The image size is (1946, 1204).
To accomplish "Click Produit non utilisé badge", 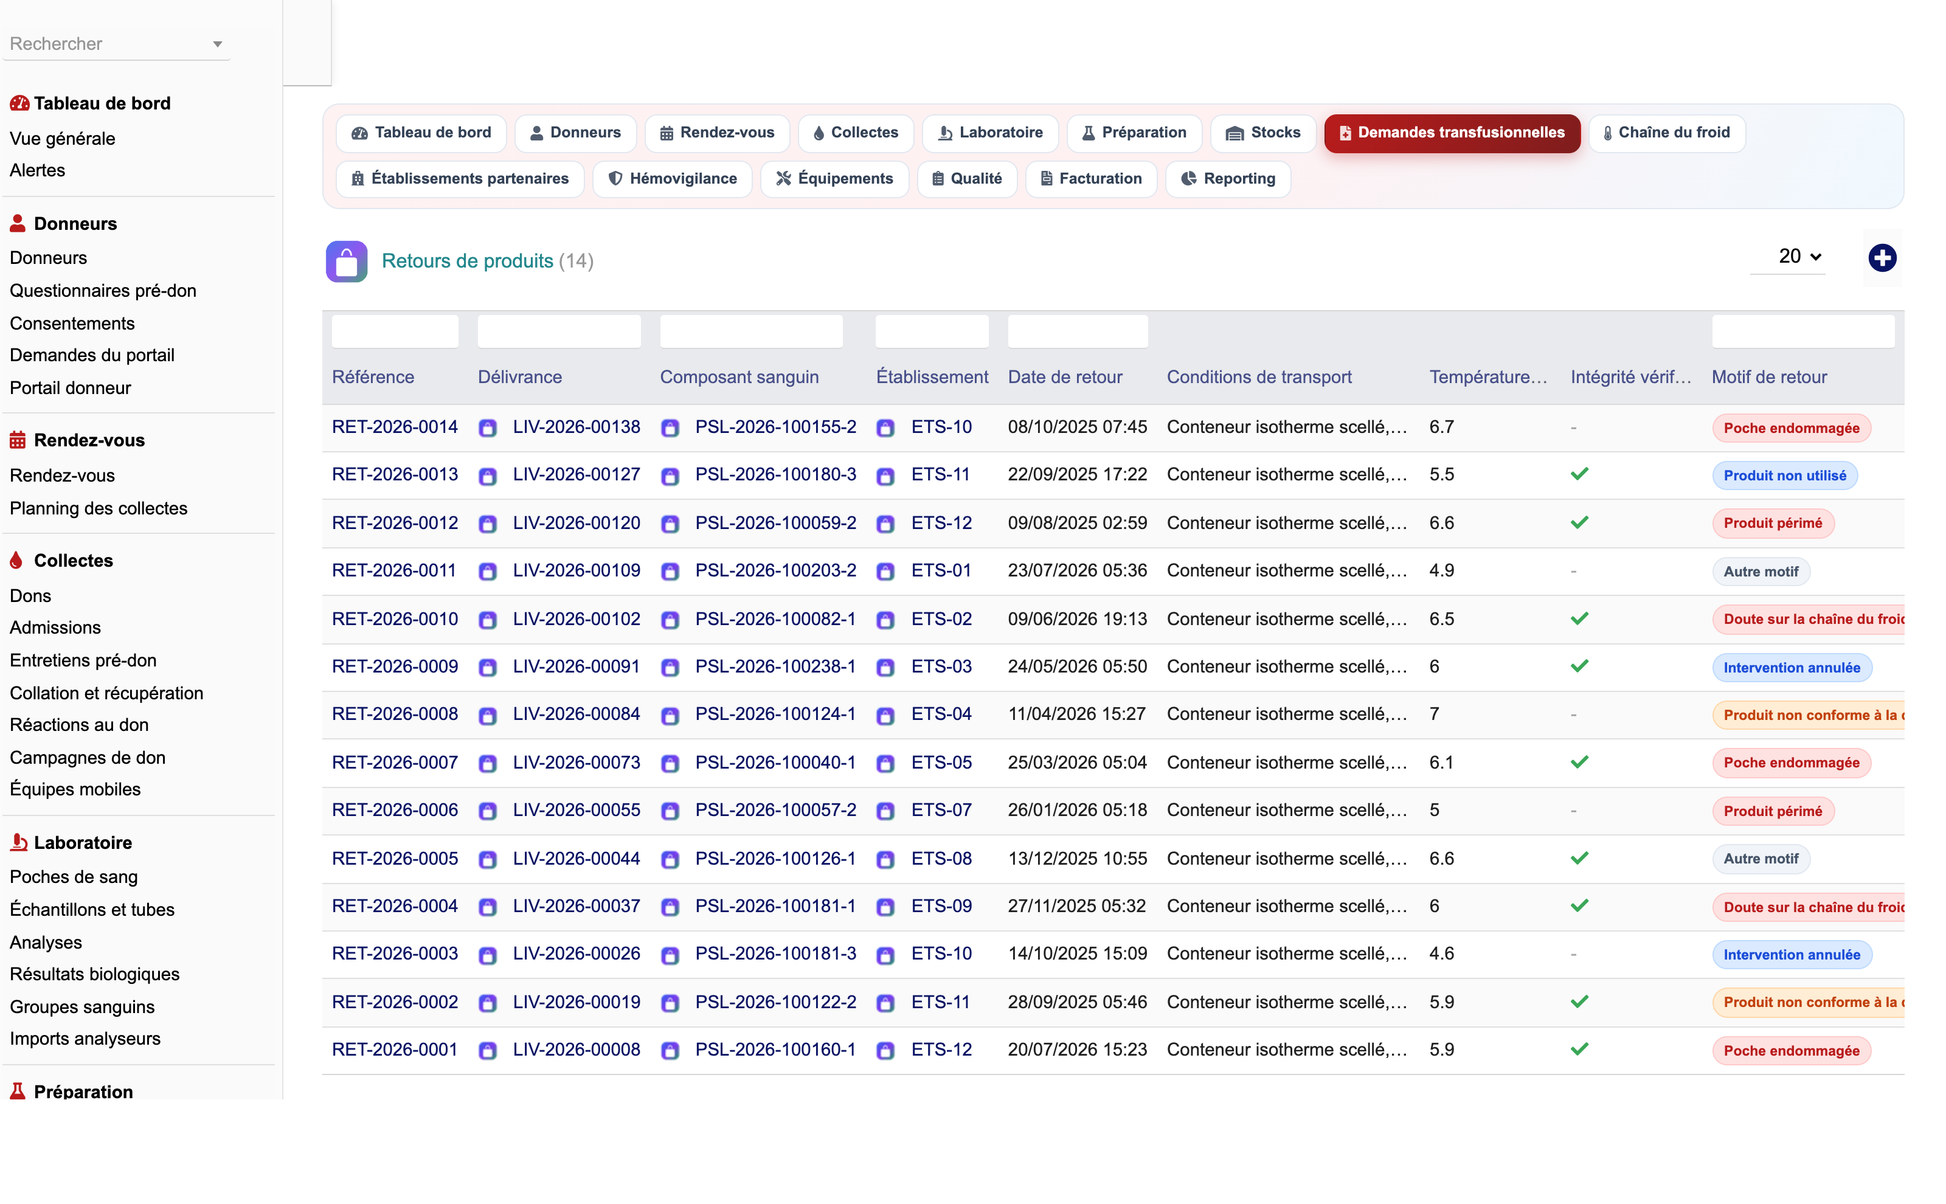I will [x=1784, y=476].
